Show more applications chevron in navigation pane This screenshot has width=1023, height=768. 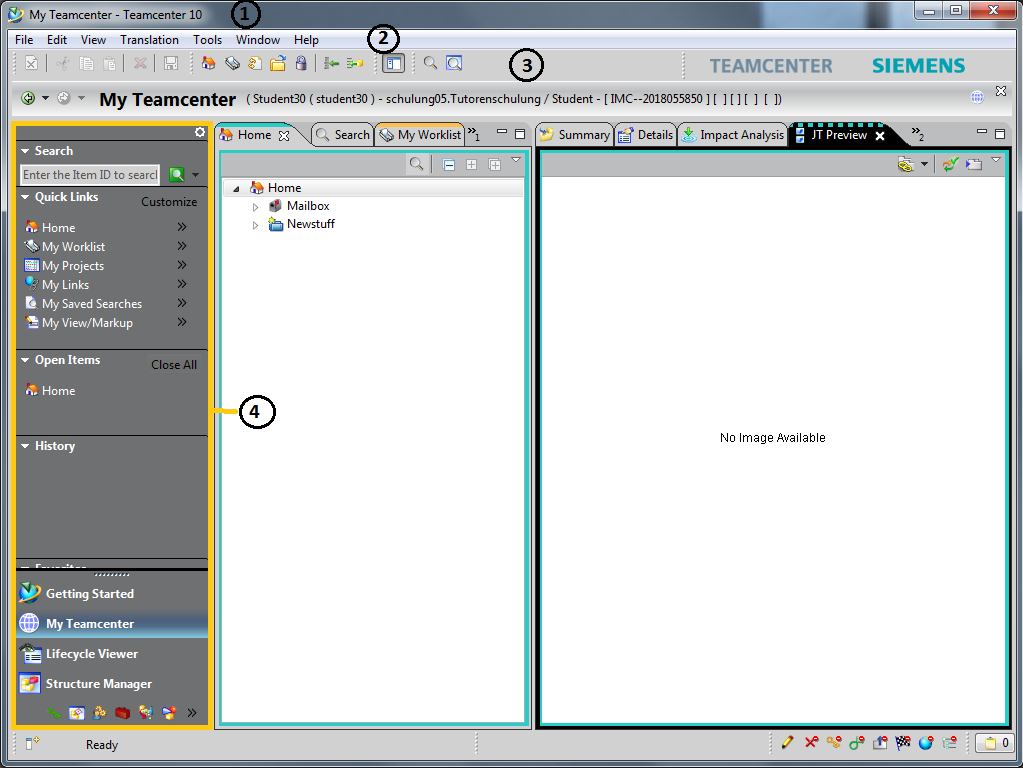(192, 713)
